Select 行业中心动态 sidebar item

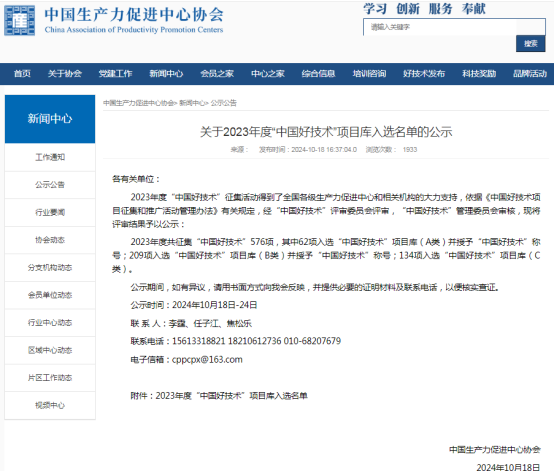pyautogui.click(x=50, y=323)
